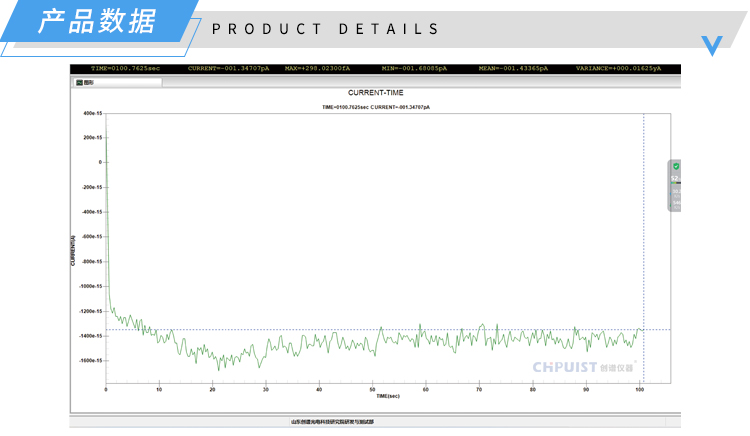Click the 90 tick on time axis

coord(586,390)
